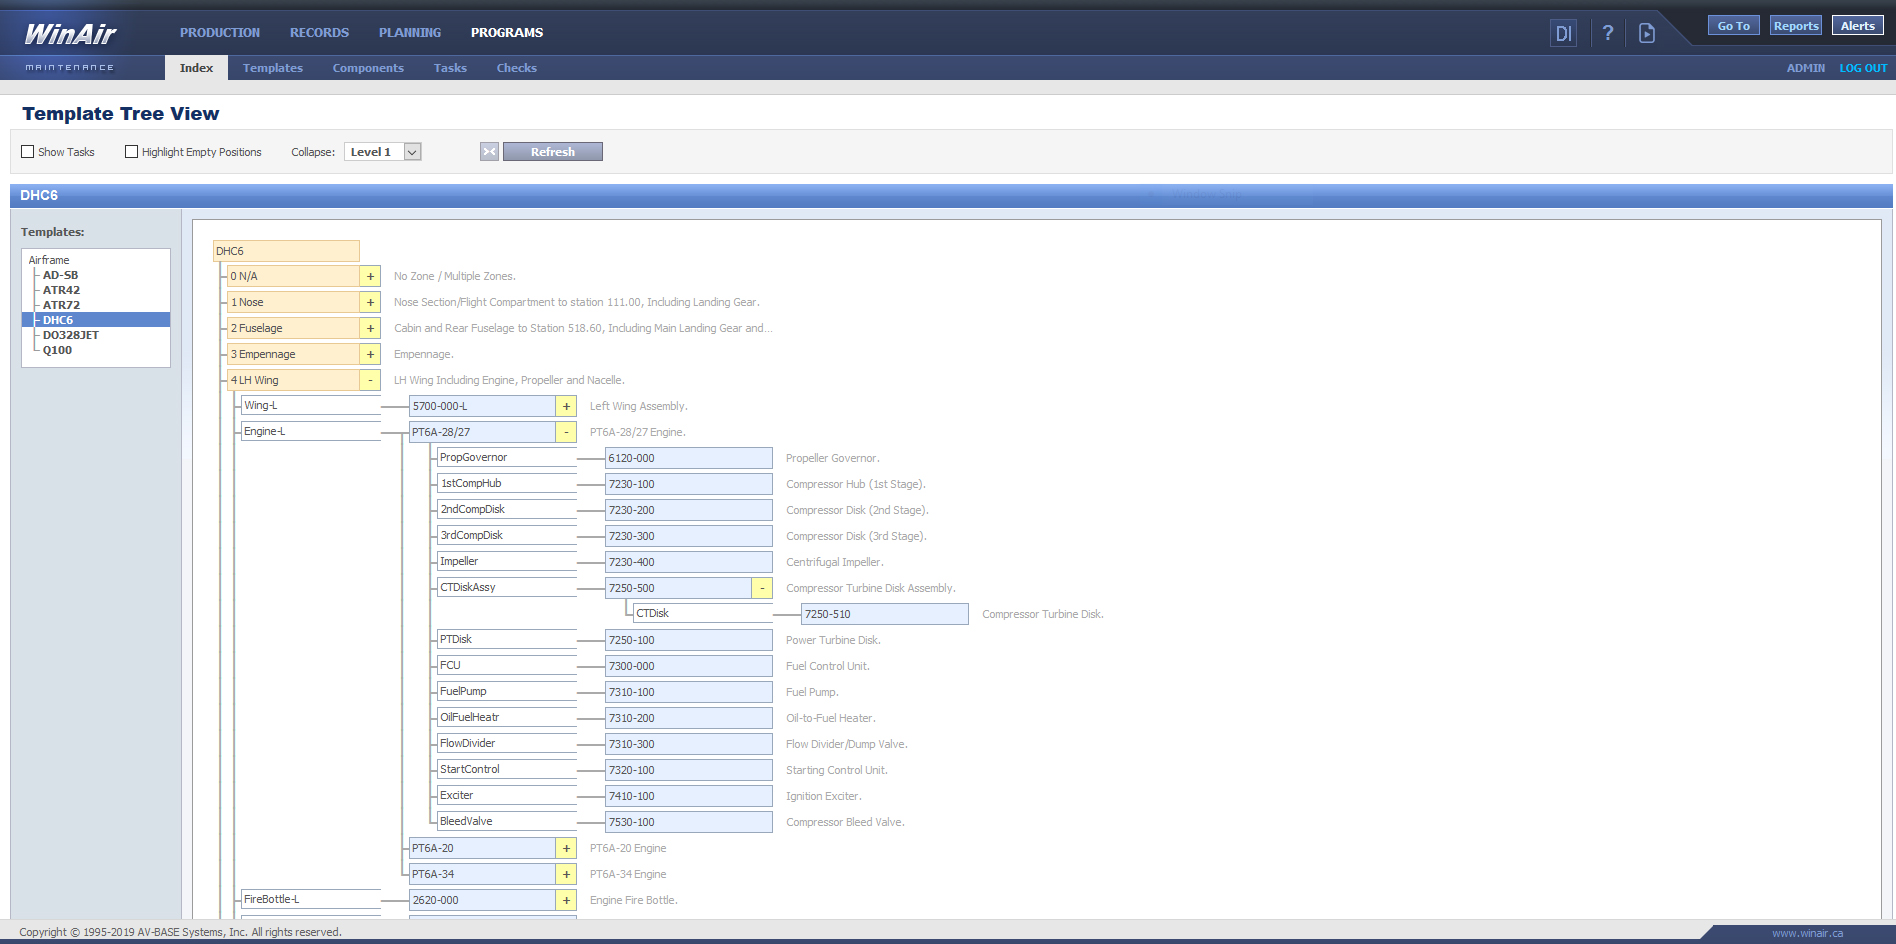Expand the 5700-000-L wing assembly

pos(566,407)
